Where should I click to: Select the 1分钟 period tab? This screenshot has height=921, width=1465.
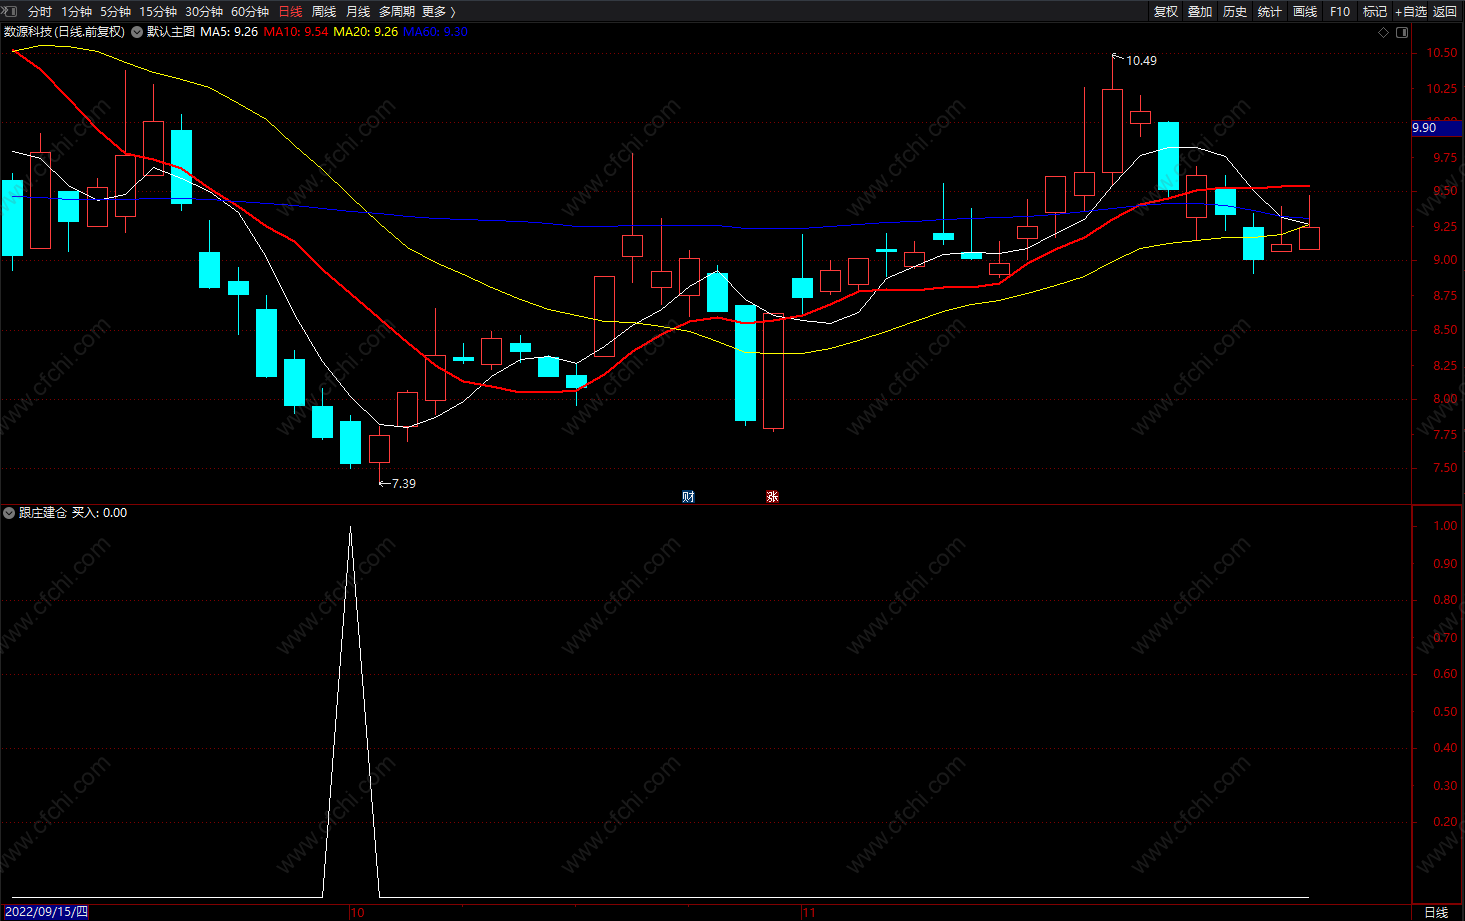pos(76,11)
